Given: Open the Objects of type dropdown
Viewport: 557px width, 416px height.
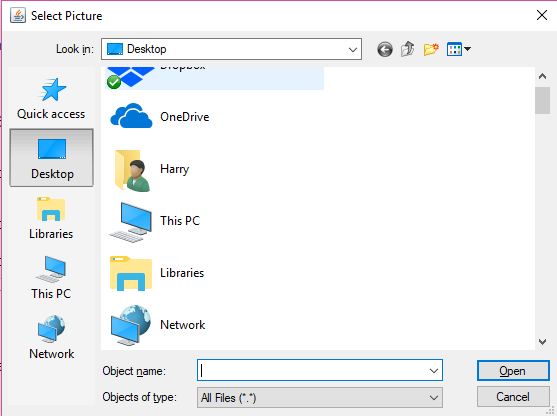Looking at the screenshot, I should (320, 397).
